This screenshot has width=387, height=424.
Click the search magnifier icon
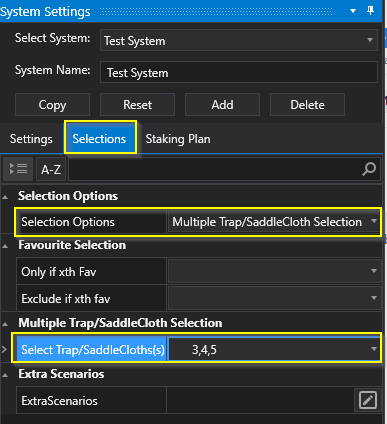click(369, 169)
